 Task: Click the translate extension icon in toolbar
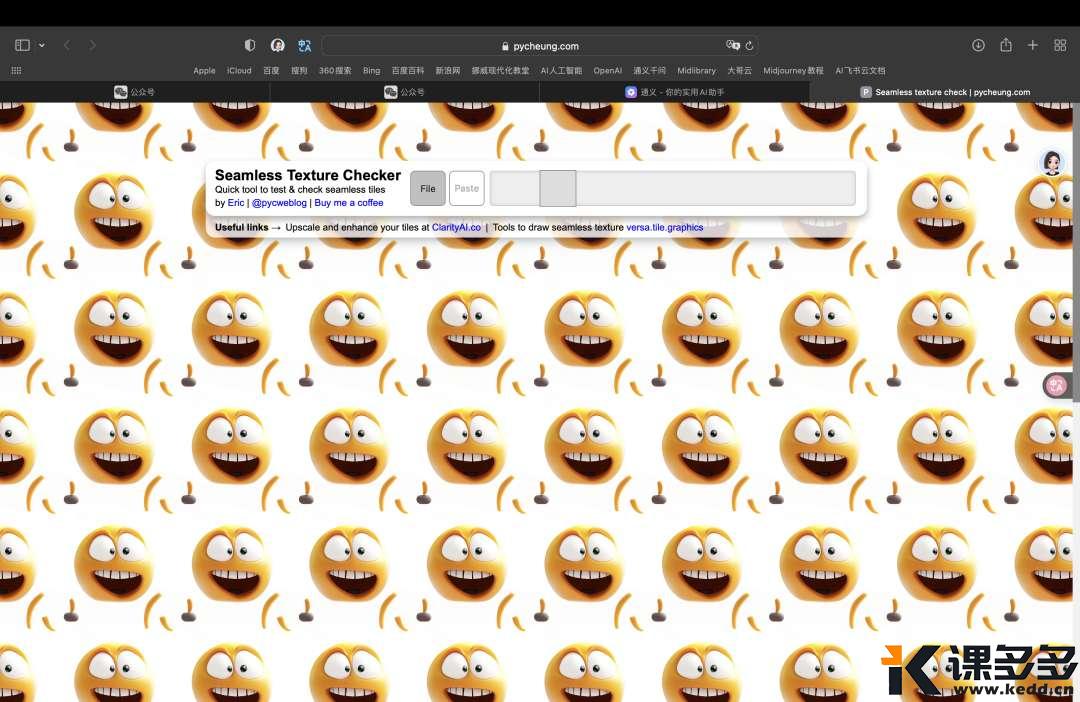point(305,45)
